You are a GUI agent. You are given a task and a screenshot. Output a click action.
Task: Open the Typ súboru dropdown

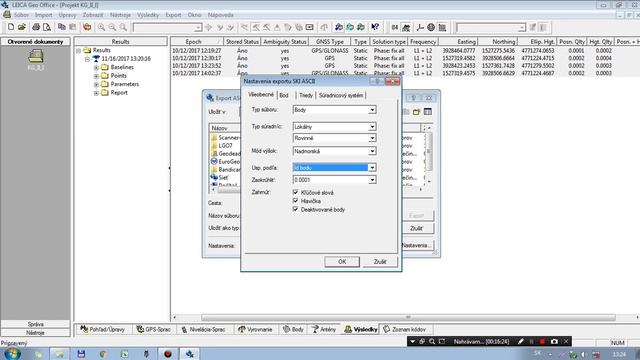click(372, 110)
